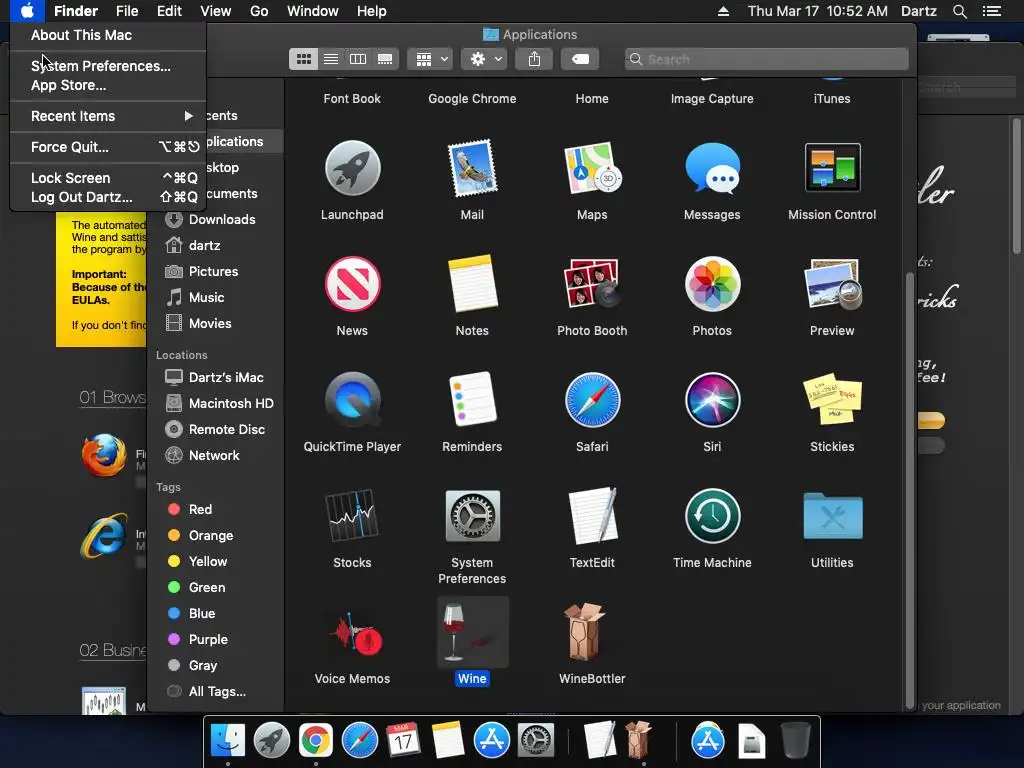
Task: Open the Reminders app icon
Action: pyautogui.click(x=472, y=400)
